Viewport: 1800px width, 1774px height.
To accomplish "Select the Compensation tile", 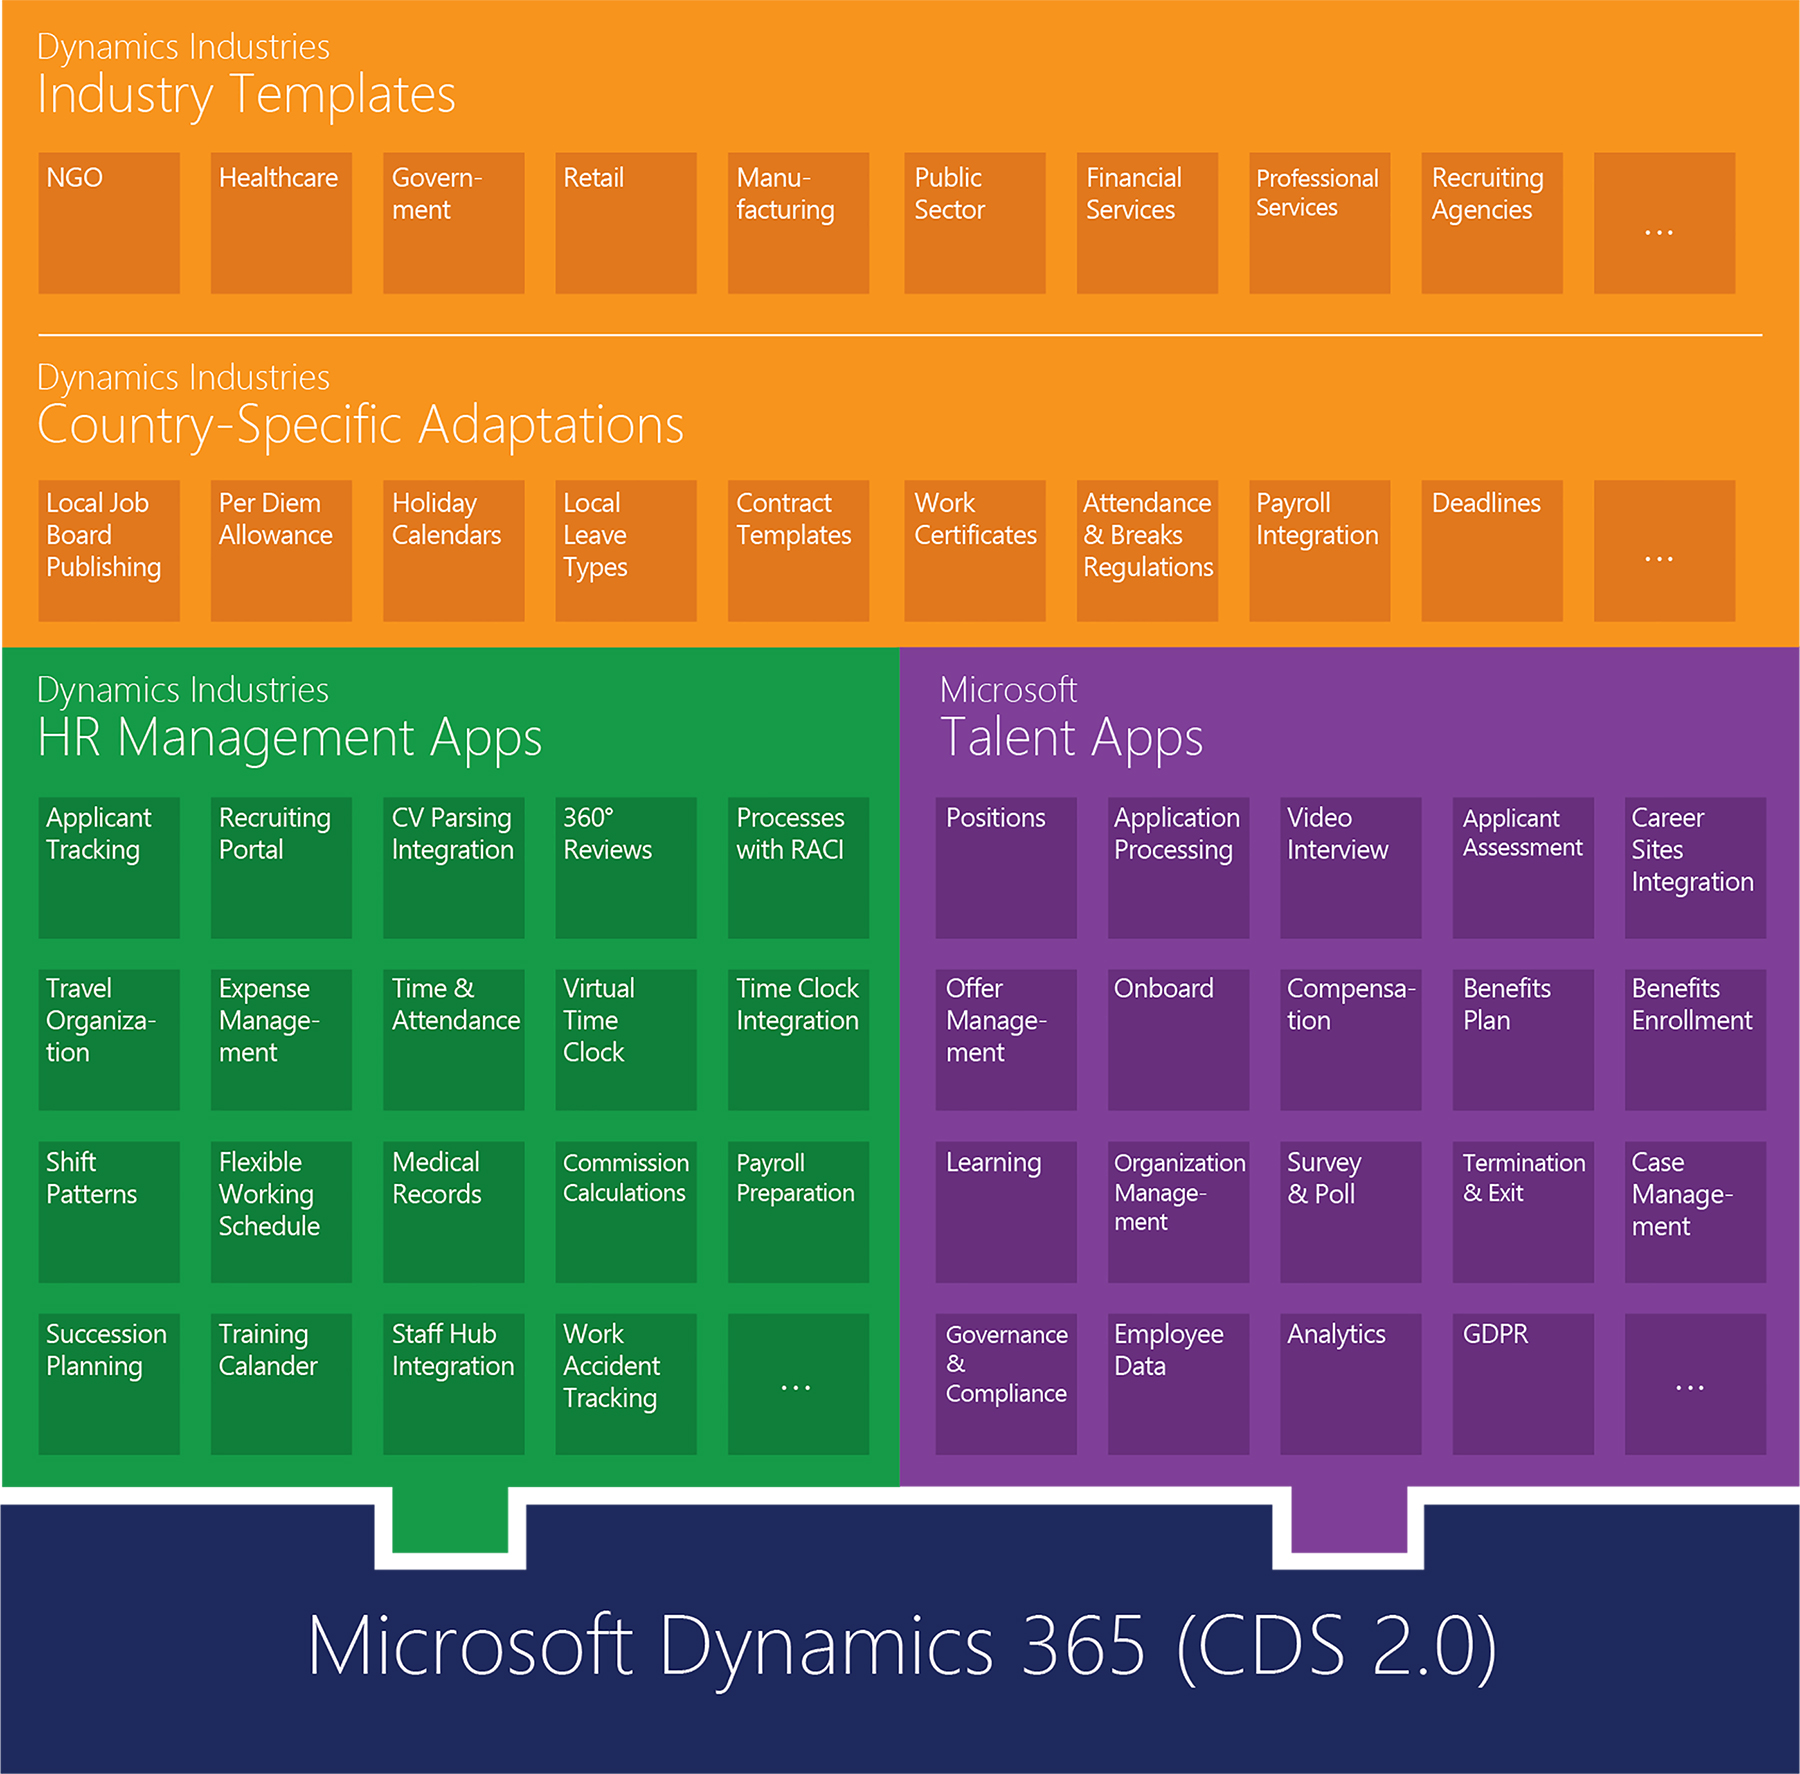I will click(x=1351, y=1040).
